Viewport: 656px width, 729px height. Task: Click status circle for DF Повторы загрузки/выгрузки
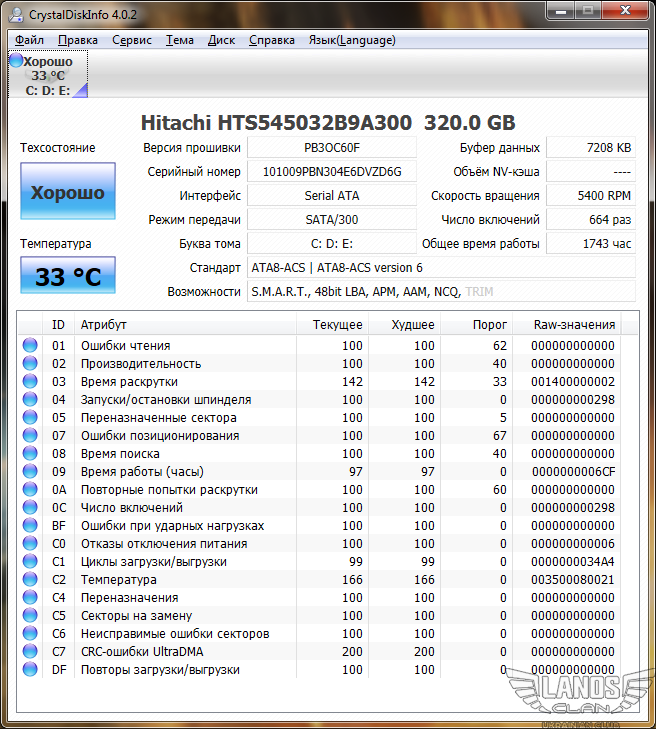[30, 669]
